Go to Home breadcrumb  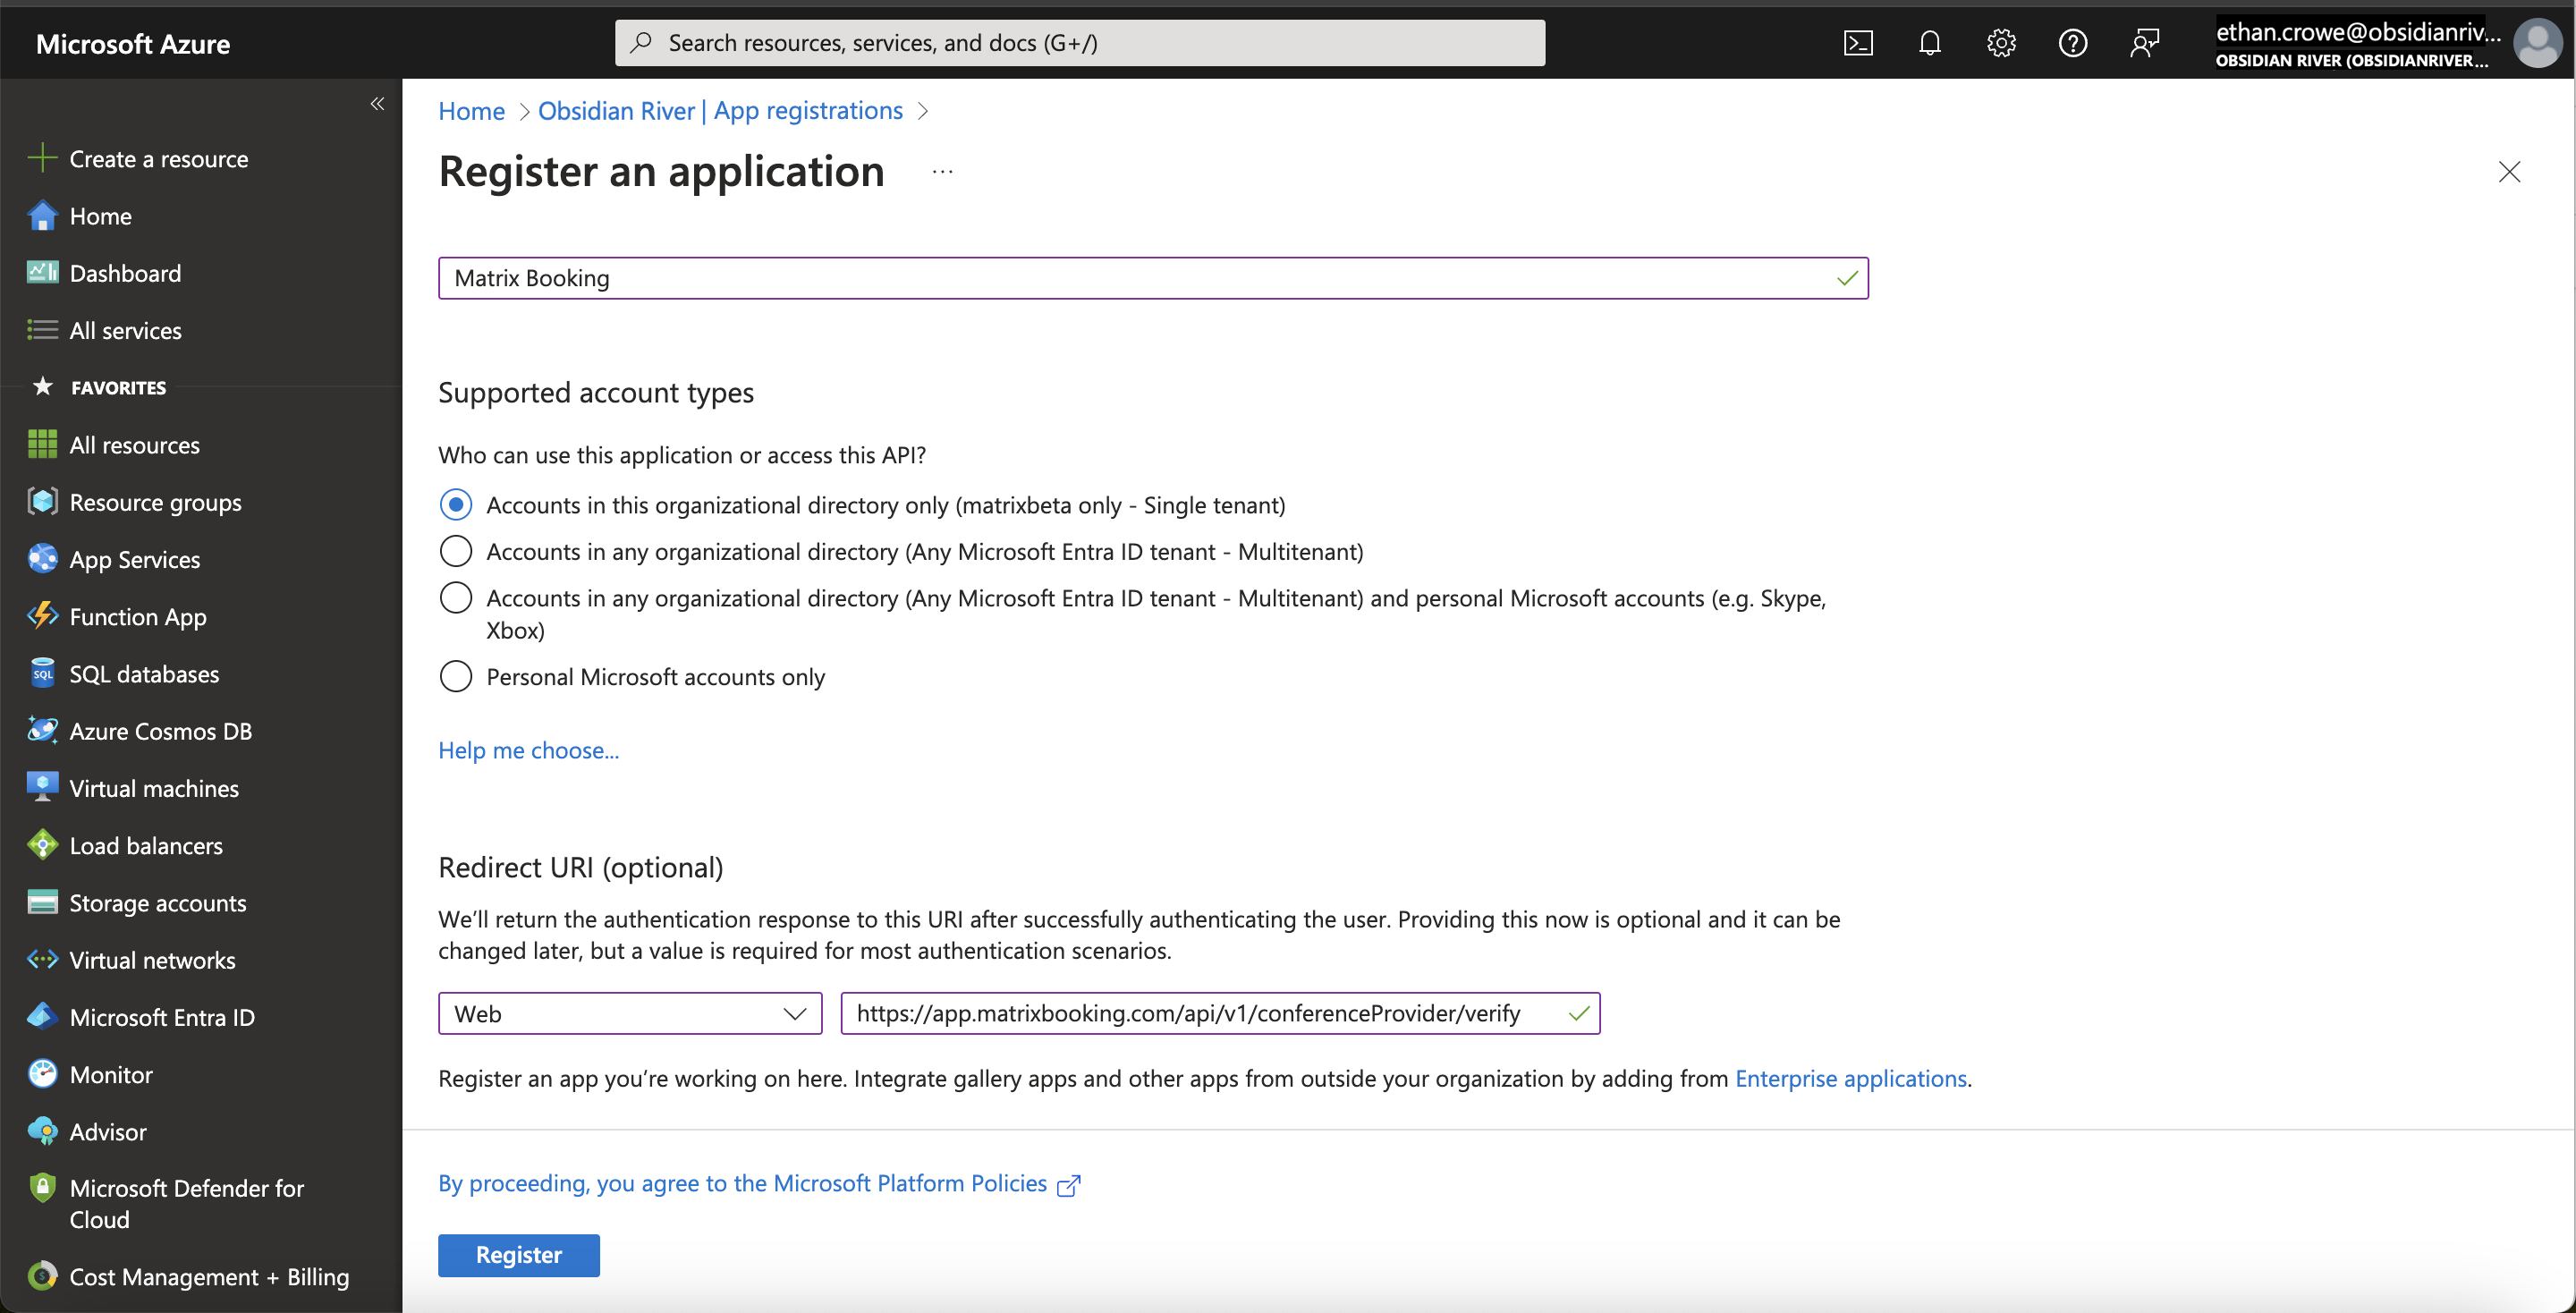click(471, 111)
